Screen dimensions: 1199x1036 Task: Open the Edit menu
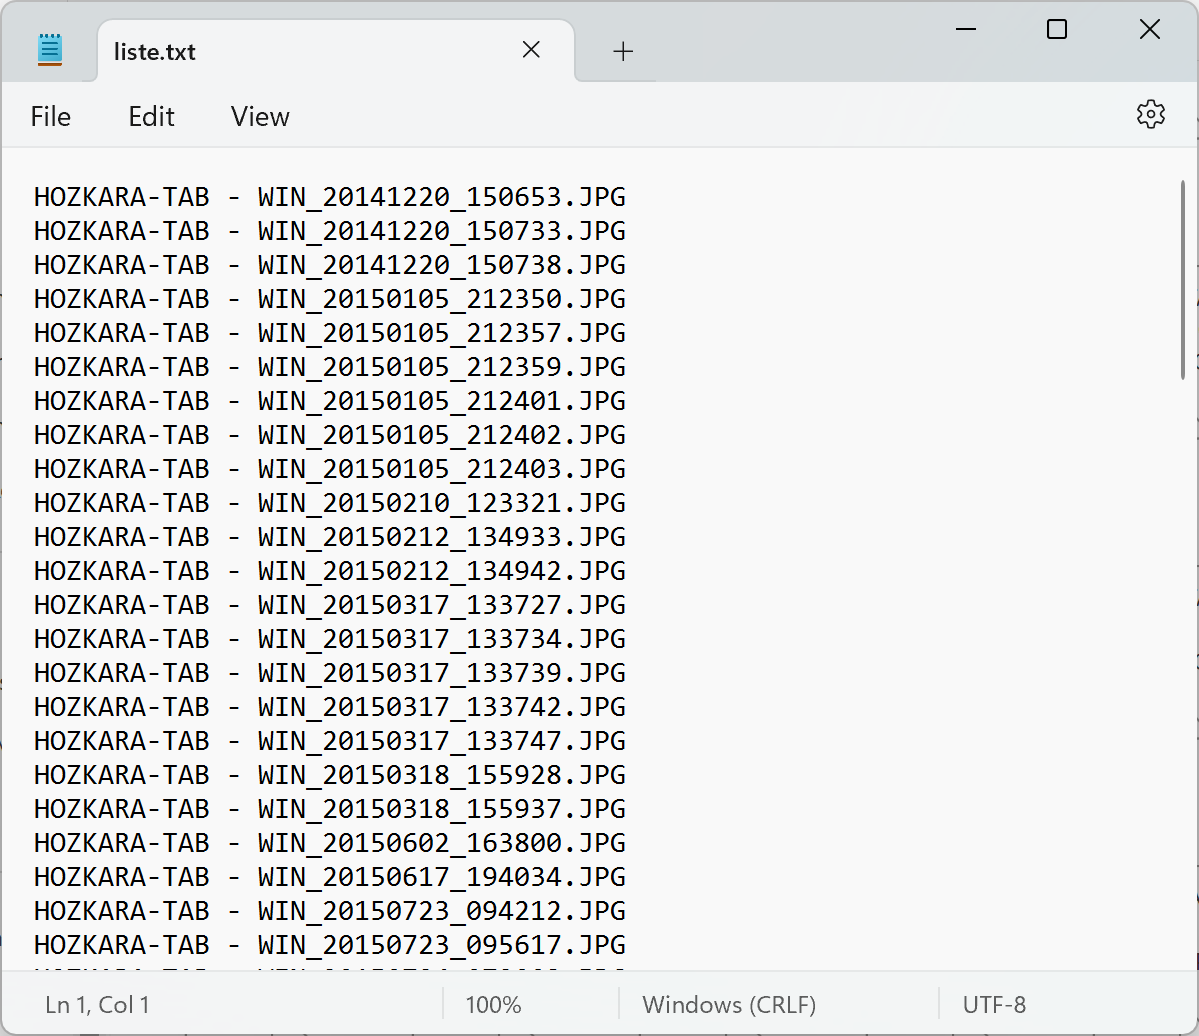coord(151,117)
